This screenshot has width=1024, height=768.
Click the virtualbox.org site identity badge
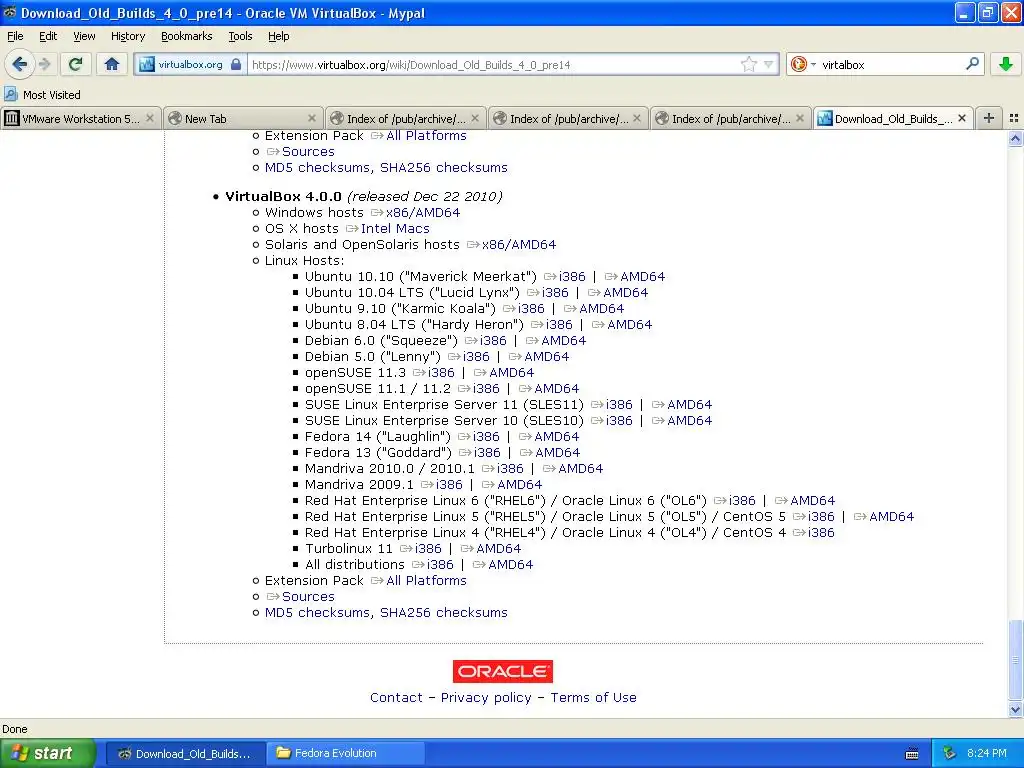point(191,65)
